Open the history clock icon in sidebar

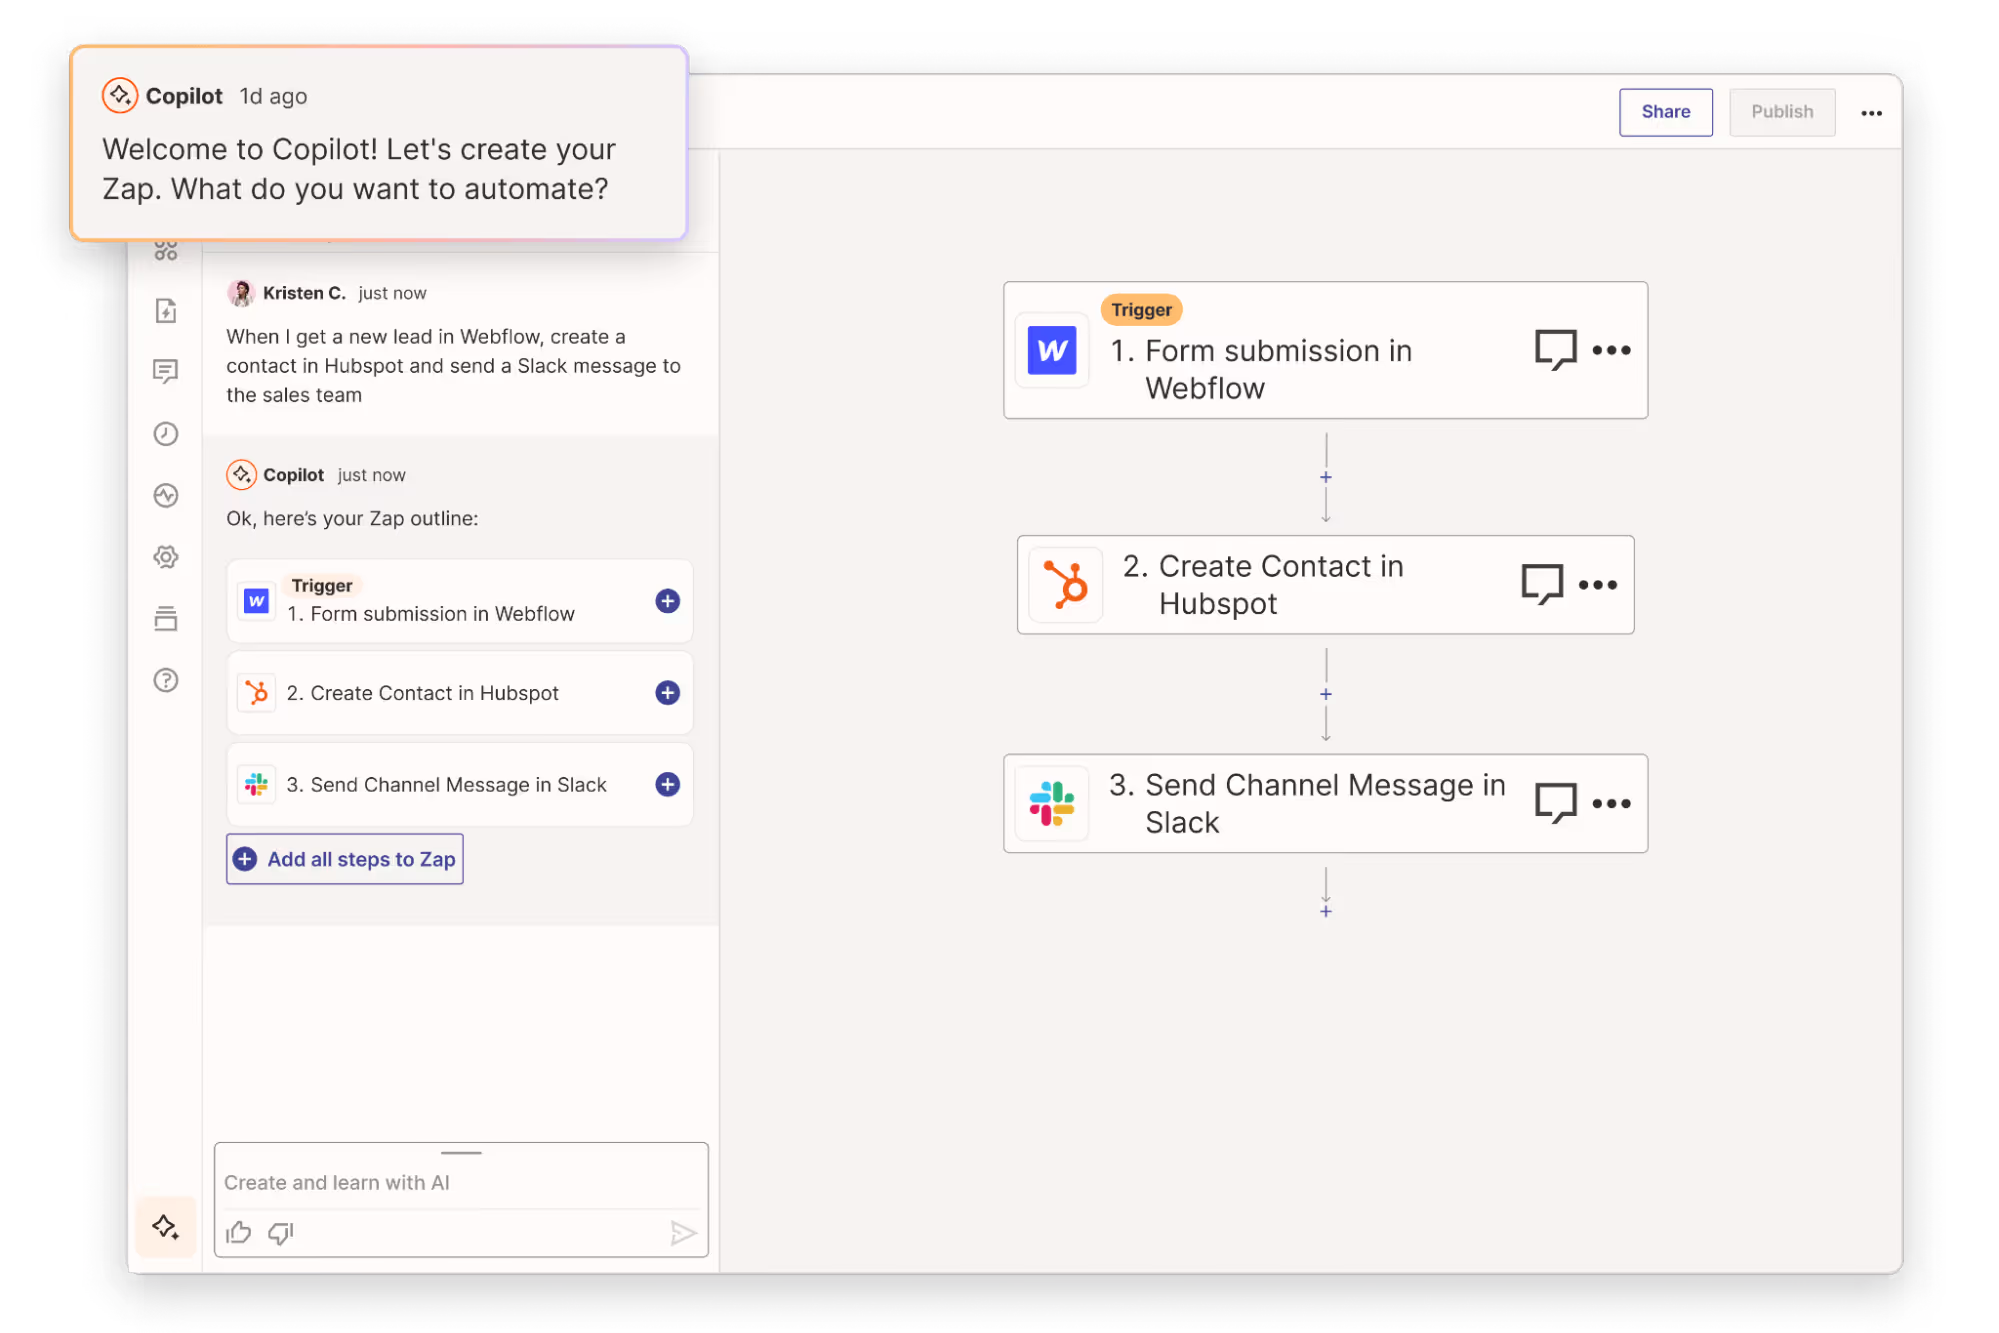click(166, 434)
